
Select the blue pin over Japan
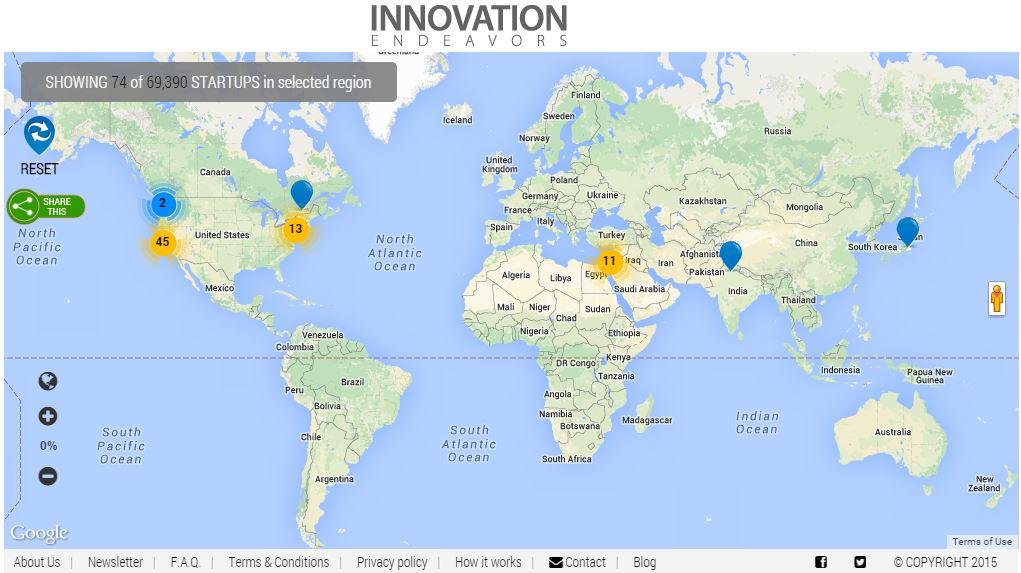point(908,231)
